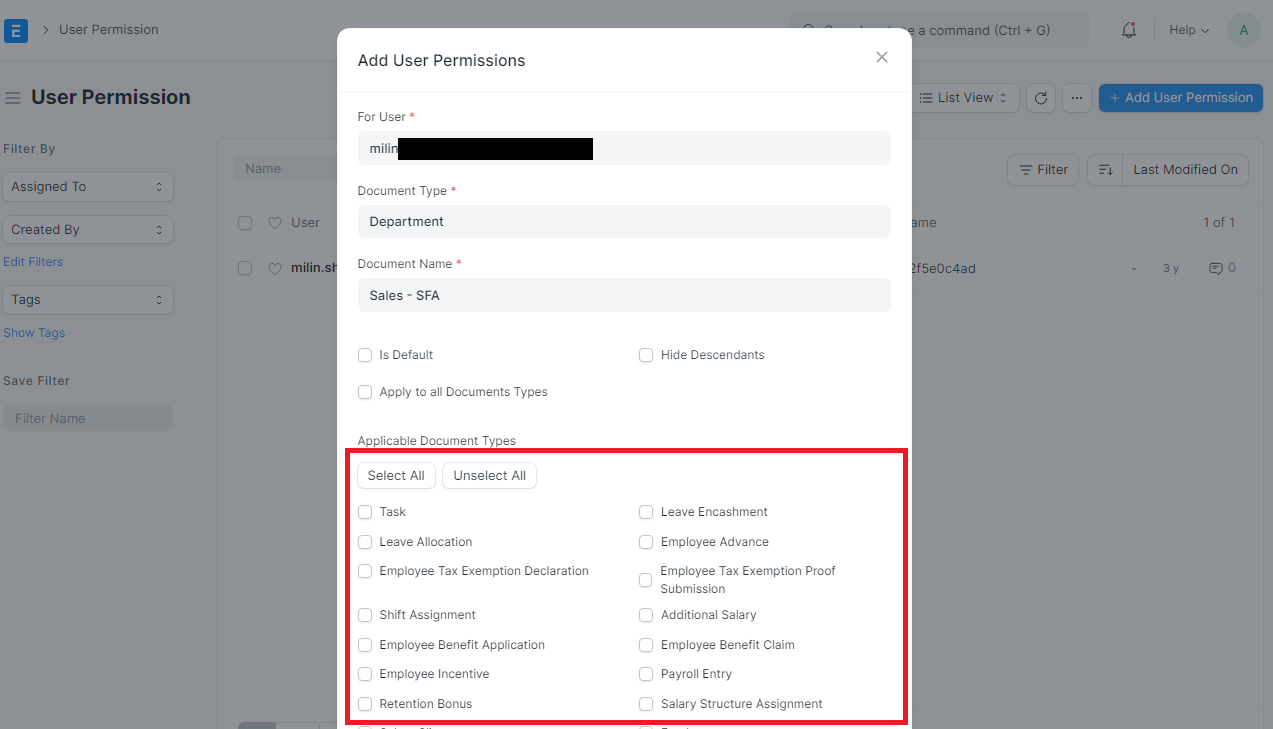Image resolution: width=1273 pixels, height=729 pixels.
Task: Click the sort direction icon beside Last Modified On
Action: pyautogui.click(x=1105, y=169)
